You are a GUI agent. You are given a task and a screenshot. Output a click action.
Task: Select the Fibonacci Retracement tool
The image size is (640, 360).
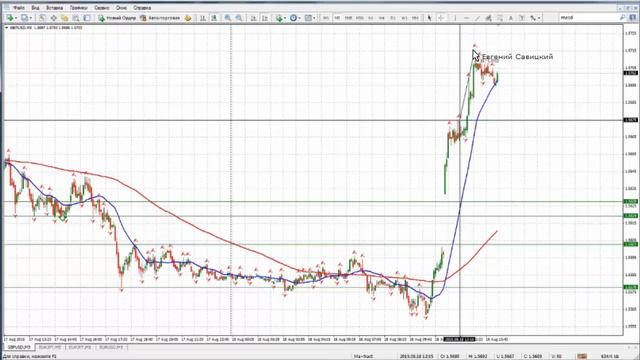tap(500, 18)
